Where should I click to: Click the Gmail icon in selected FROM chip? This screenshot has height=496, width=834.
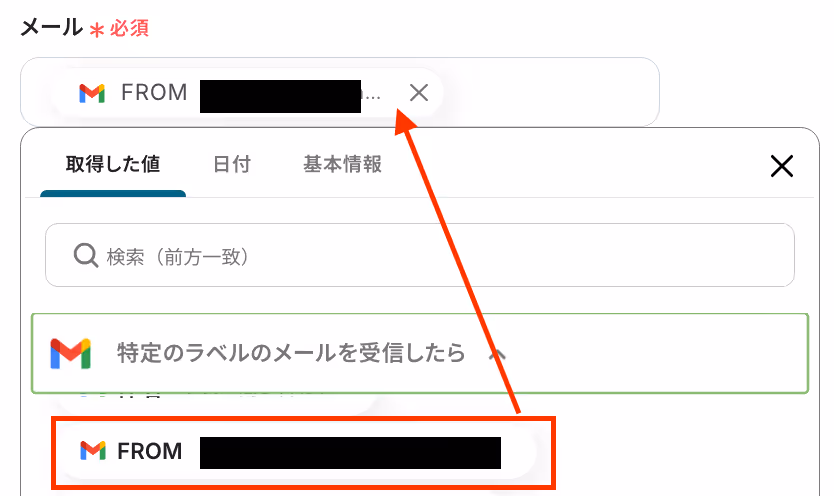click(92, 93)
